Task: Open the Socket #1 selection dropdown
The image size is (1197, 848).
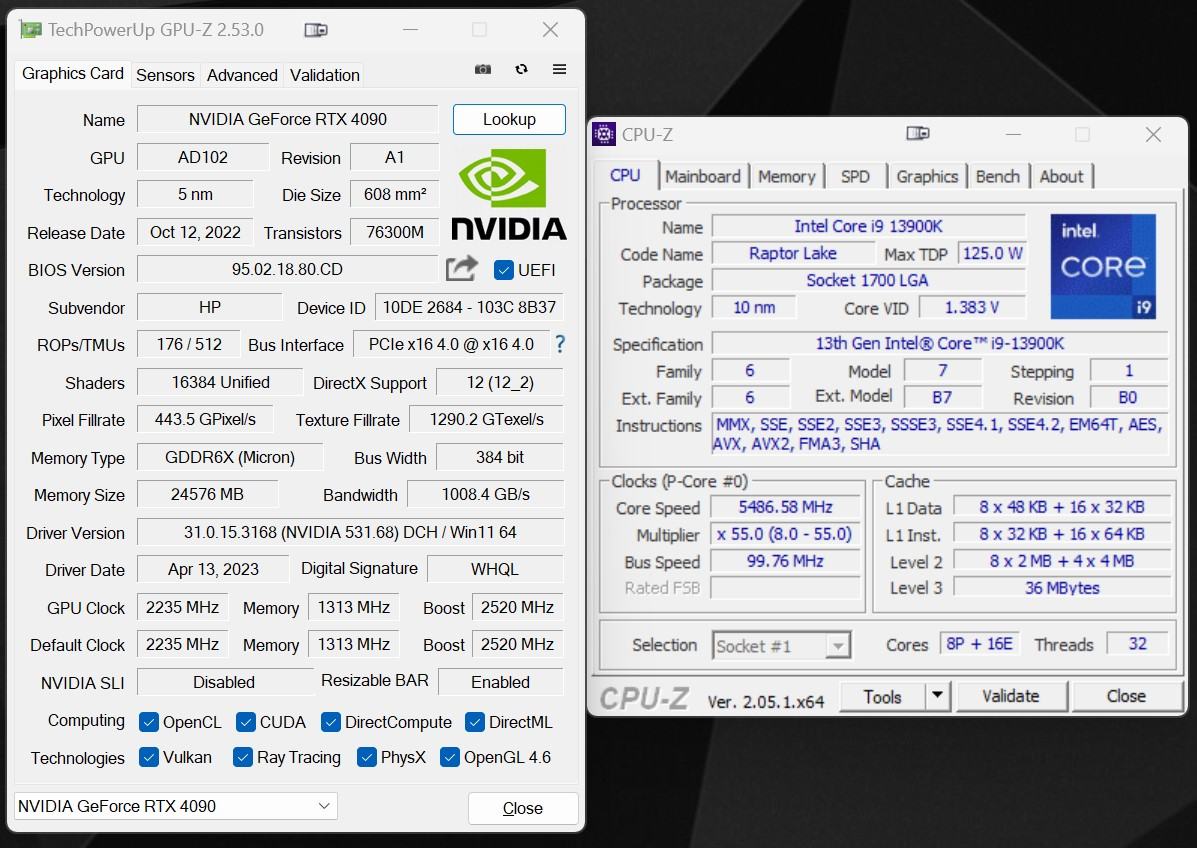Action: click(782, 646)
